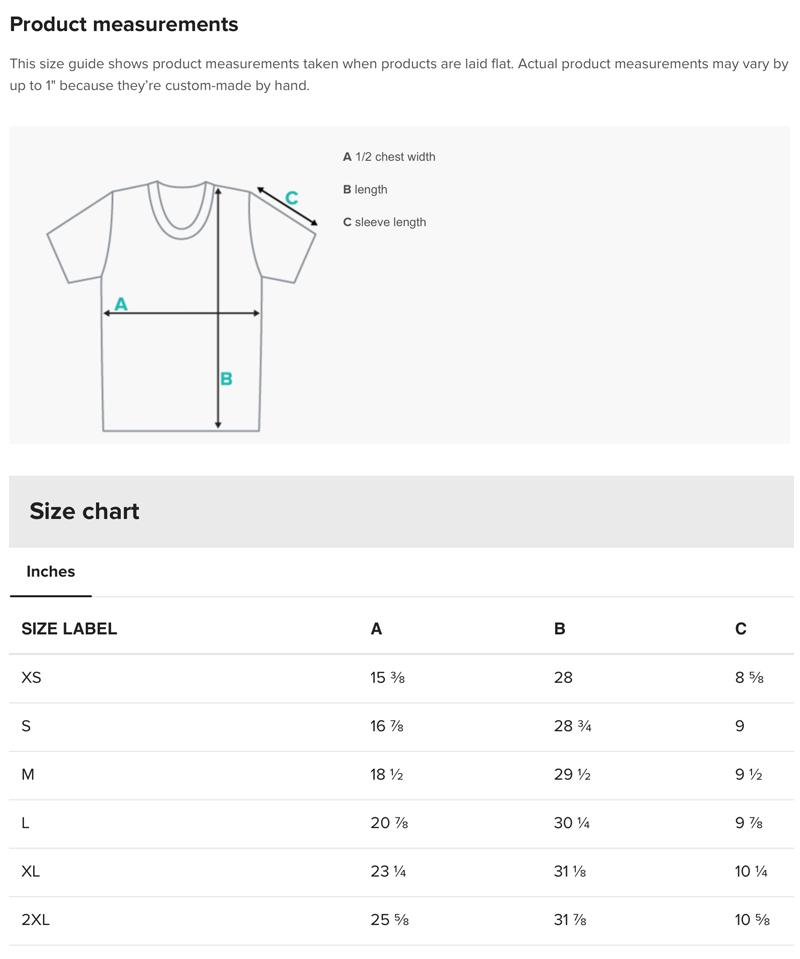Click column header A in size table
The image size is (800, 959).
(376, 629)
